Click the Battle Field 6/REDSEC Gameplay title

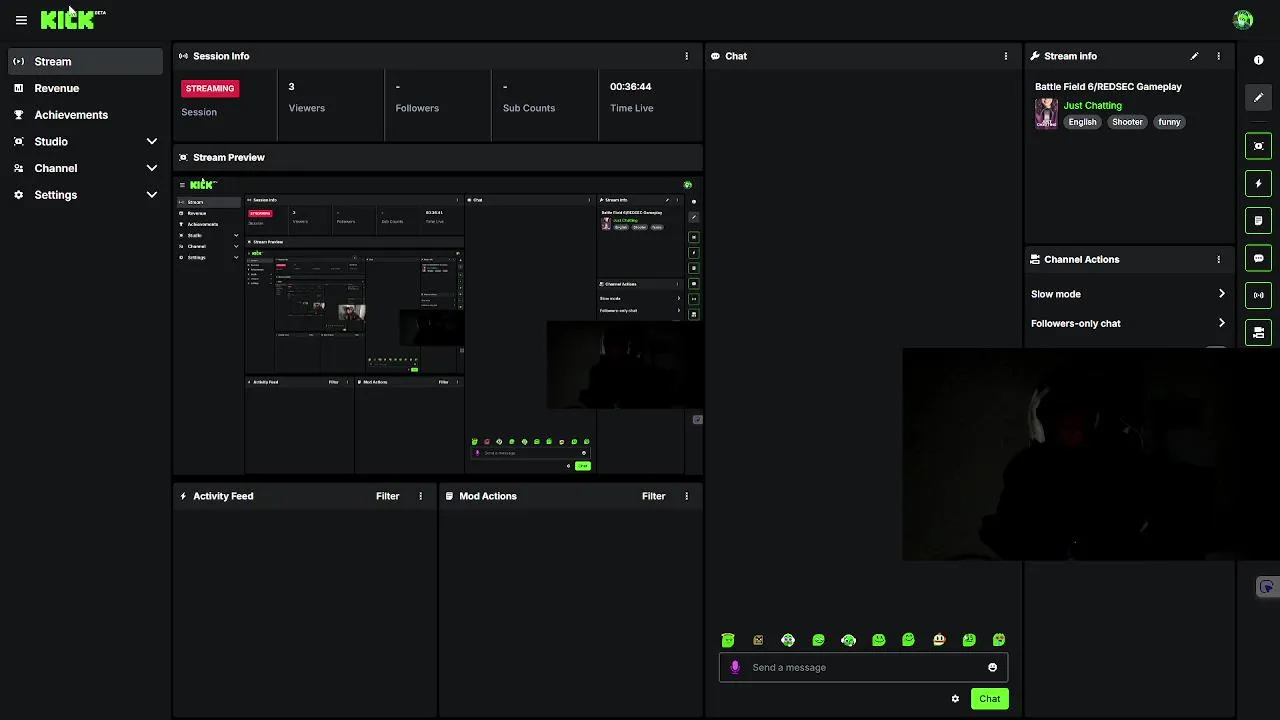1108,87
